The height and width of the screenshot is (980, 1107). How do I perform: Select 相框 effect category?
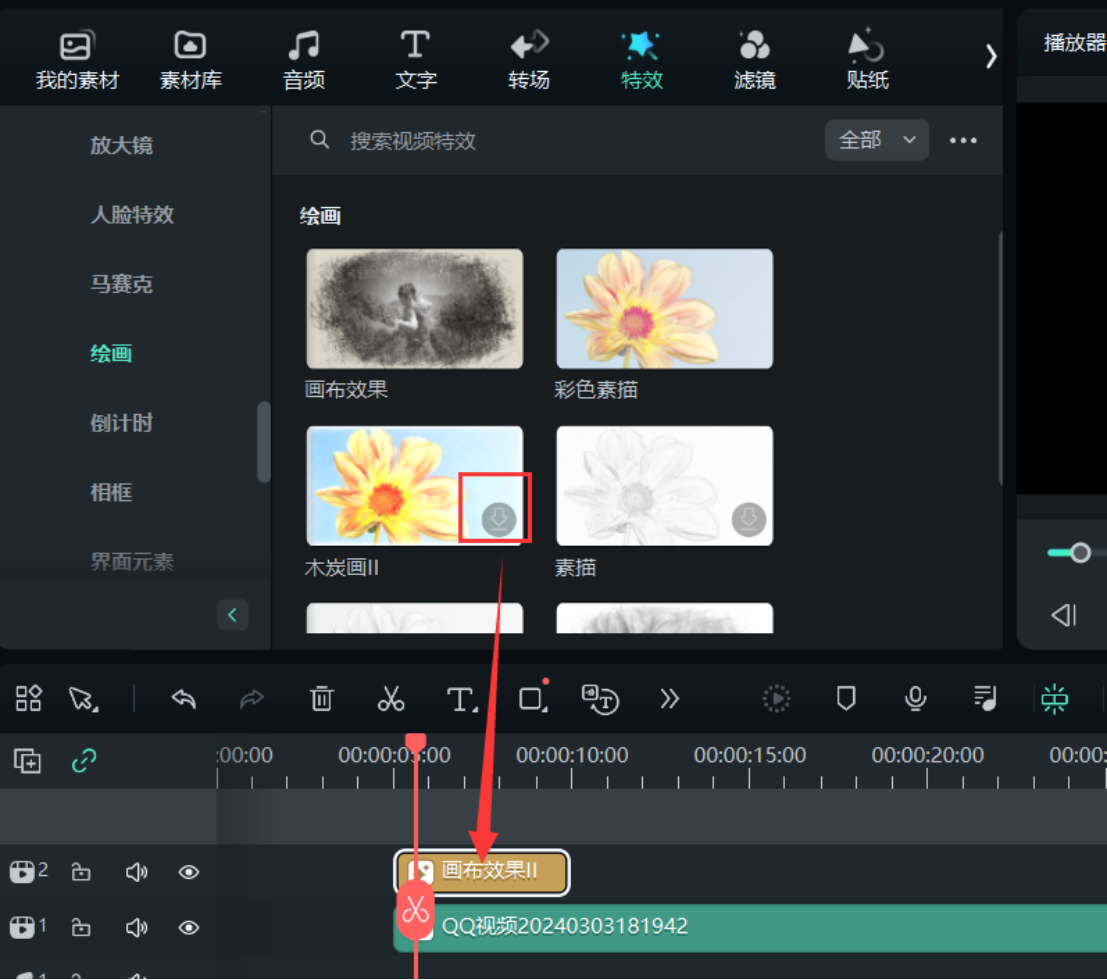pos(111,492)
